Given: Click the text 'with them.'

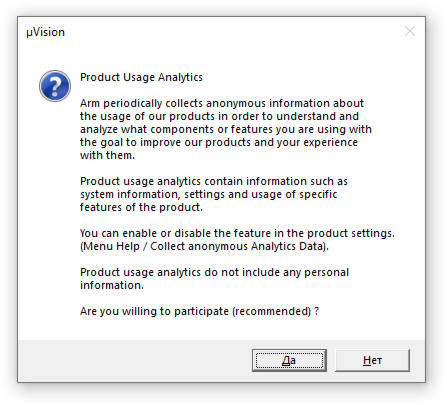Looking at the screenshot, I should pos(107,155).
